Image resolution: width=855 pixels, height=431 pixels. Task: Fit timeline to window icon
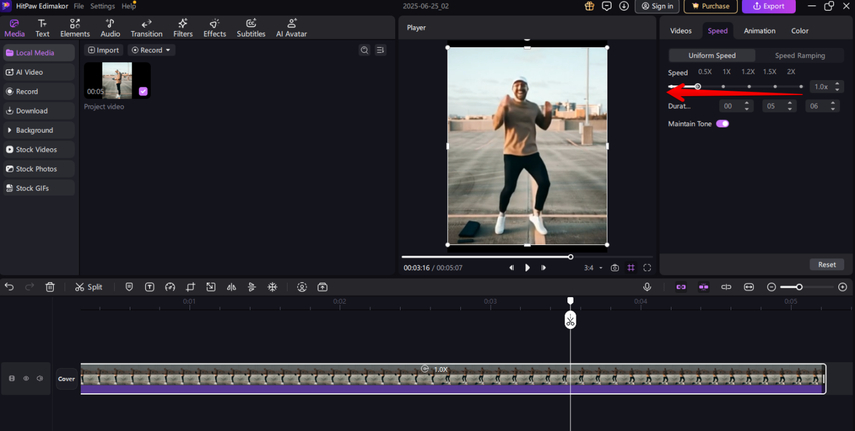749,287
